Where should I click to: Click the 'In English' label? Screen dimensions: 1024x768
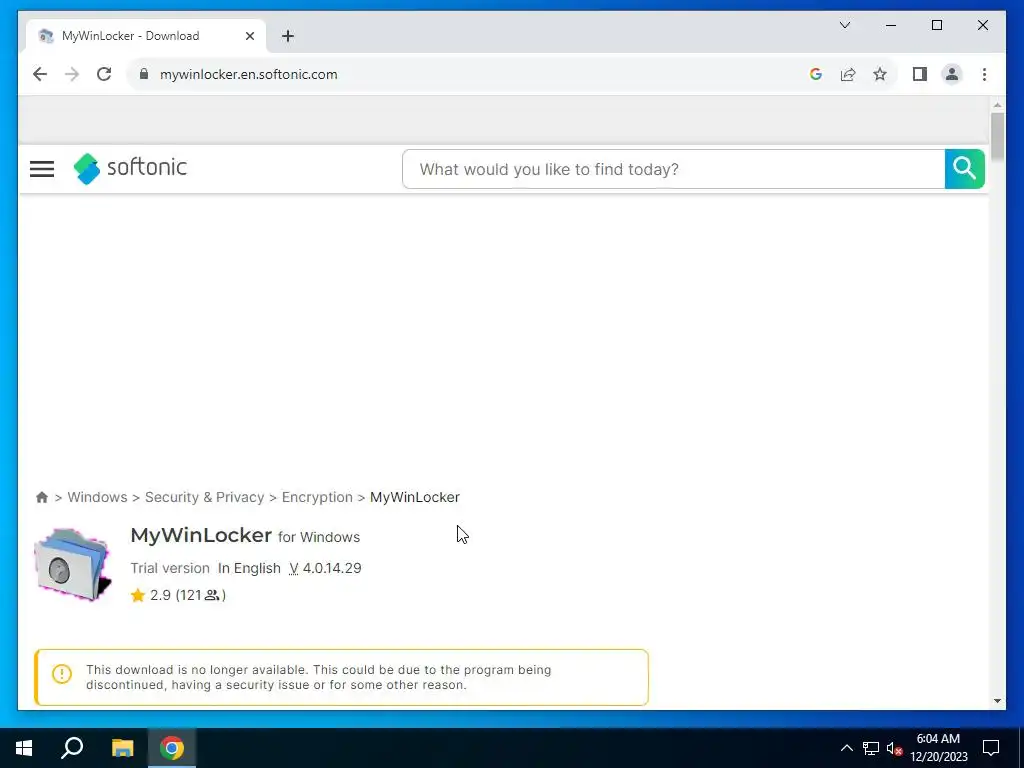249,568
